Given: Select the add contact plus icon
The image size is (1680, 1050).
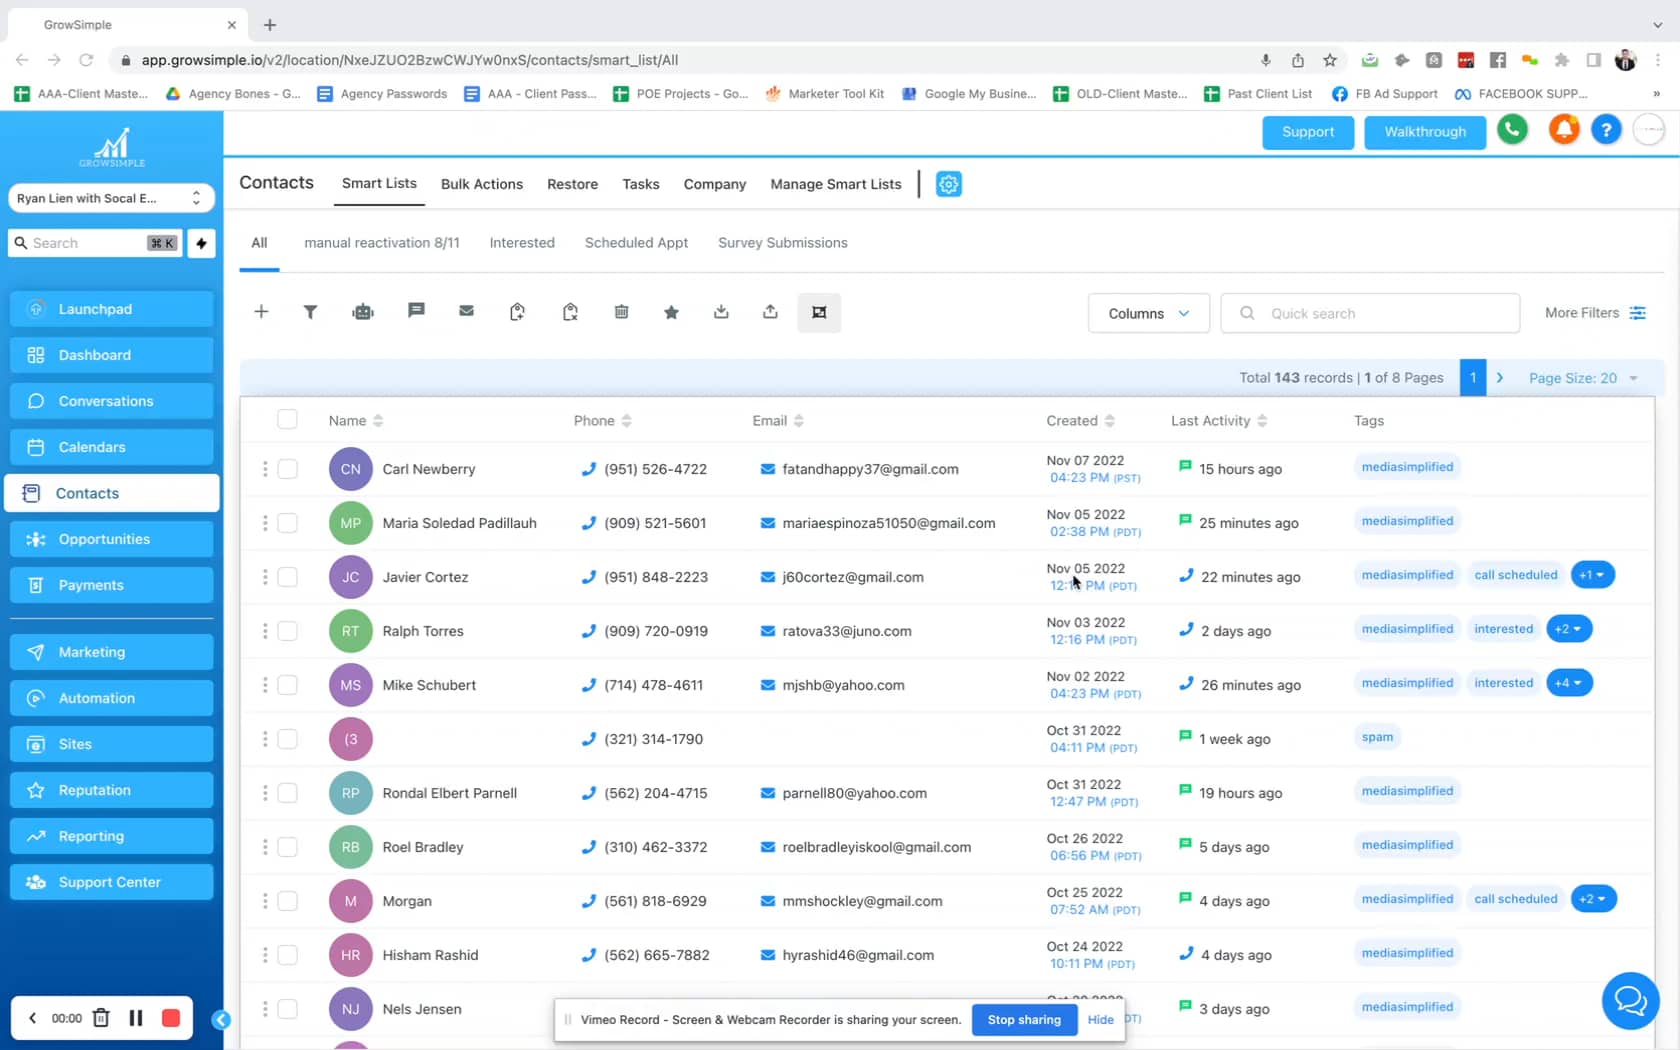Looking at the screenshot, I should pos(261,312).
